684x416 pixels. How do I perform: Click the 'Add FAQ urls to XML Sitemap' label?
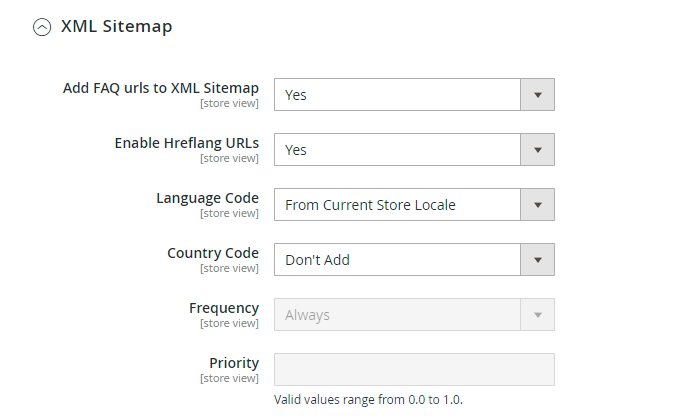pos(161,88)
